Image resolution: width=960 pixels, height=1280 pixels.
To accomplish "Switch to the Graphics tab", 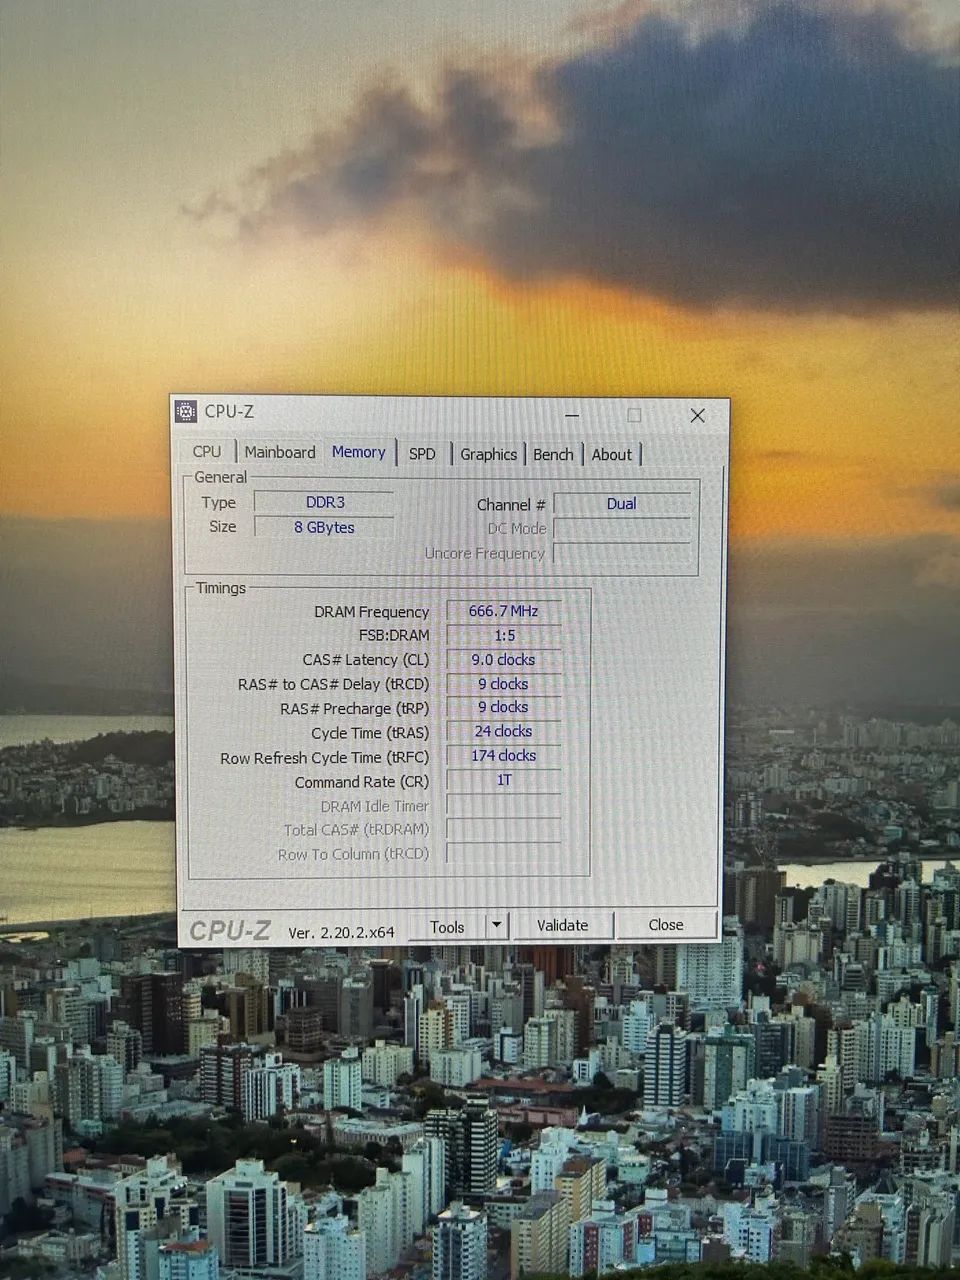I will click(x=488, y=454).
